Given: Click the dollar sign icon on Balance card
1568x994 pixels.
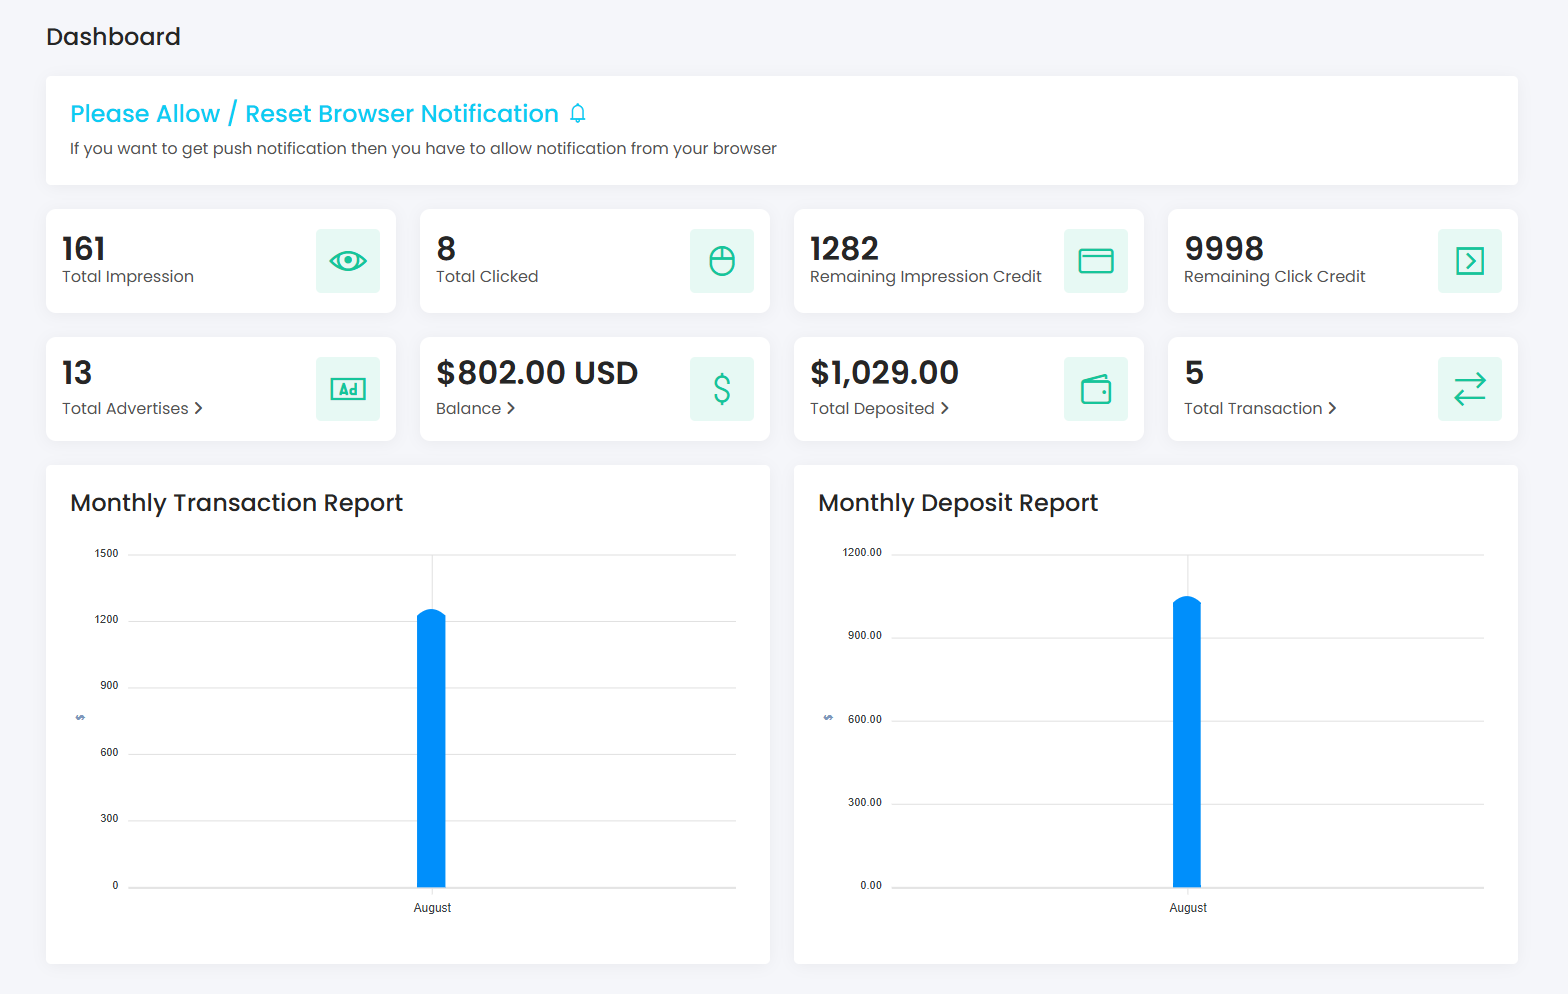Looking at the screenshot, I should click(722, 389).
